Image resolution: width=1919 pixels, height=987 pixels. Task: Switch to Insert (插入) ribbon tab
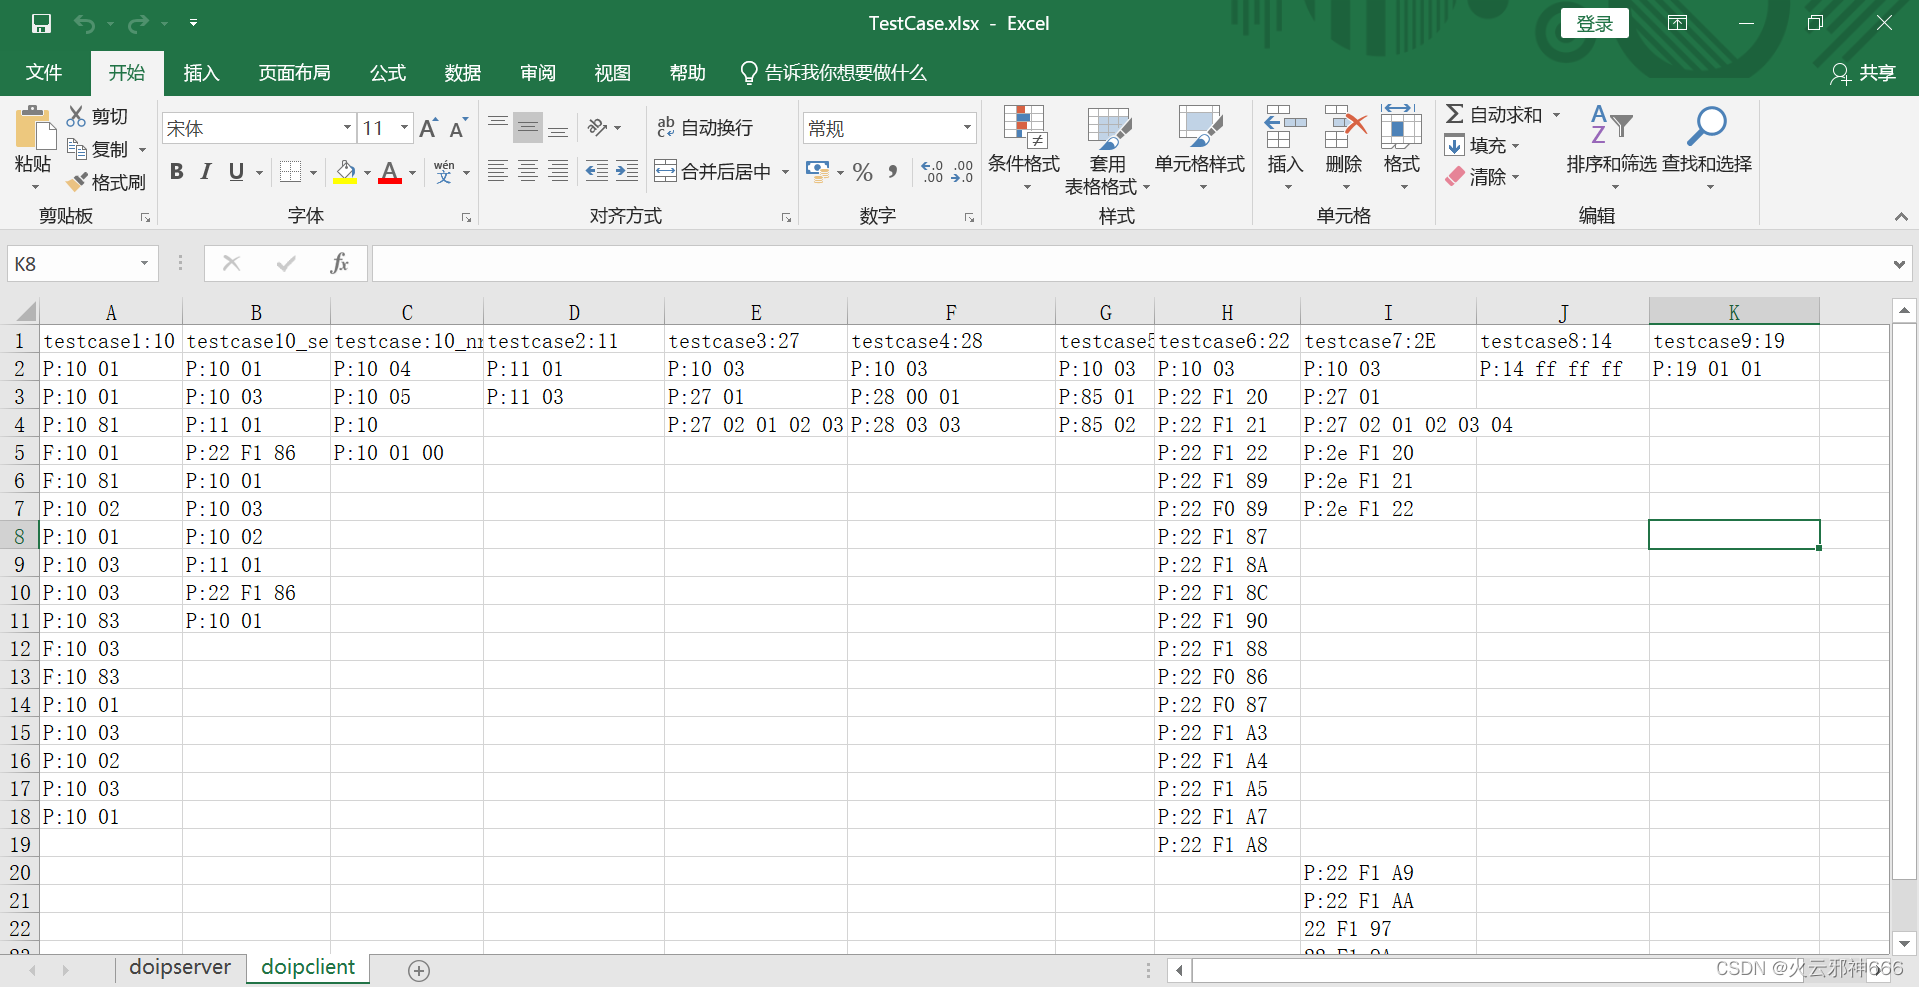point(201,73)
